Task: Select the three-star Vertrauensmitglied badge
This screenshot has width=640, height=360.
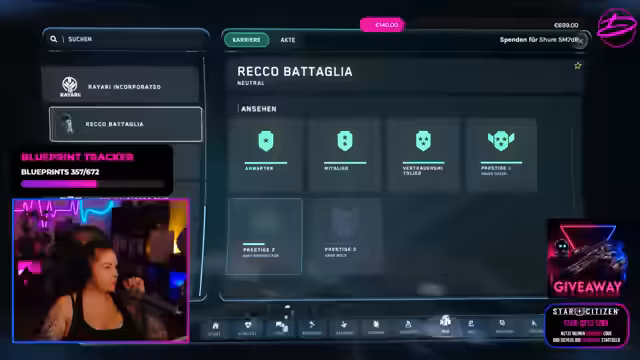Action: click(423, 141)
